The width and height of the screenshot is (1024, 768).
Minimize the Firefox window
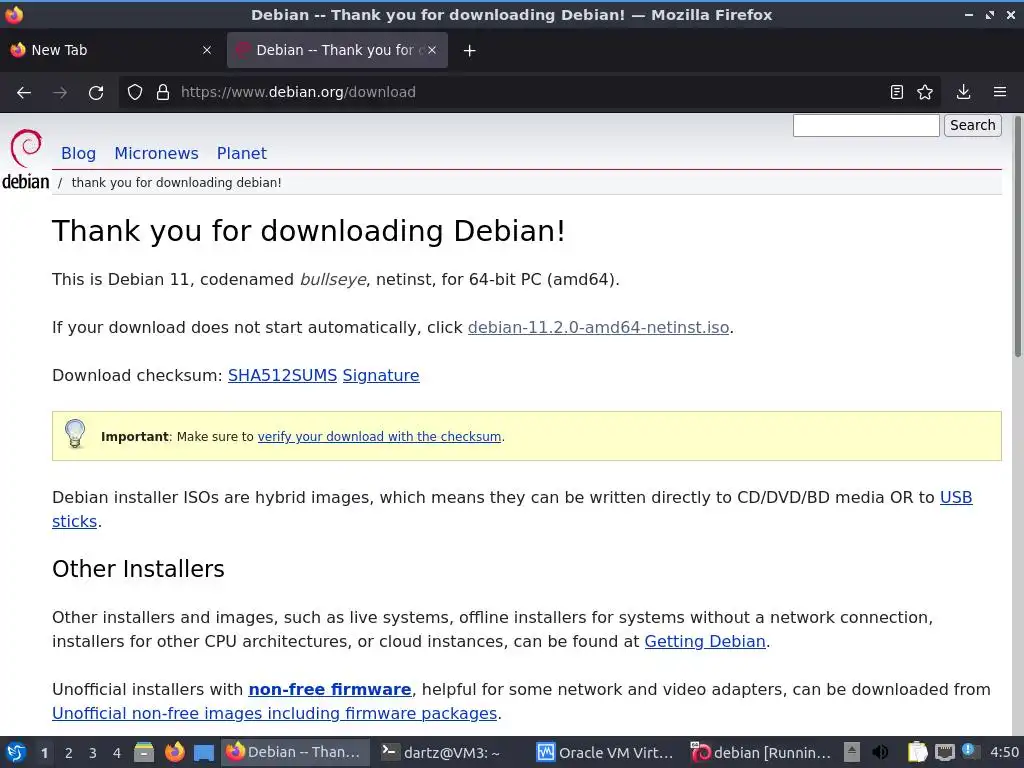[968, 14]
